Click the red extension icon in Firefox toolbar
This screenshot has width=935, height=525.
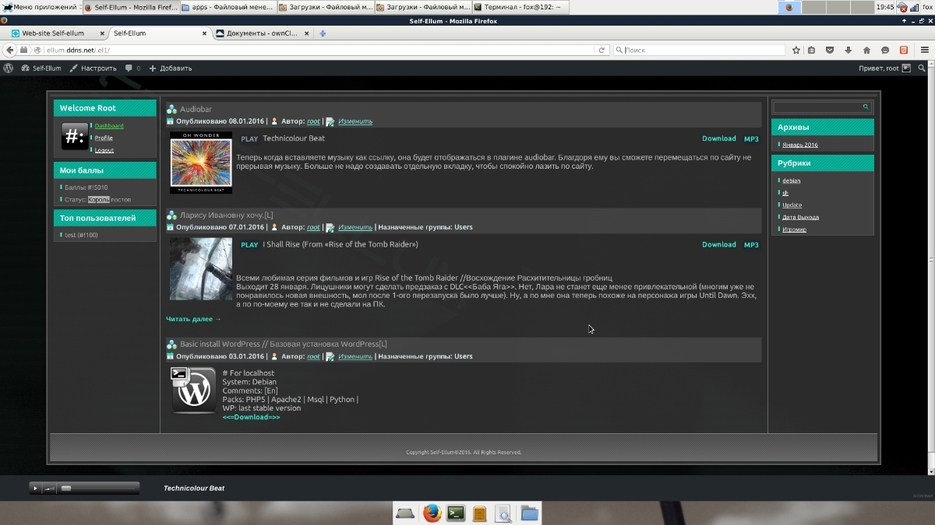pos(904,50)
